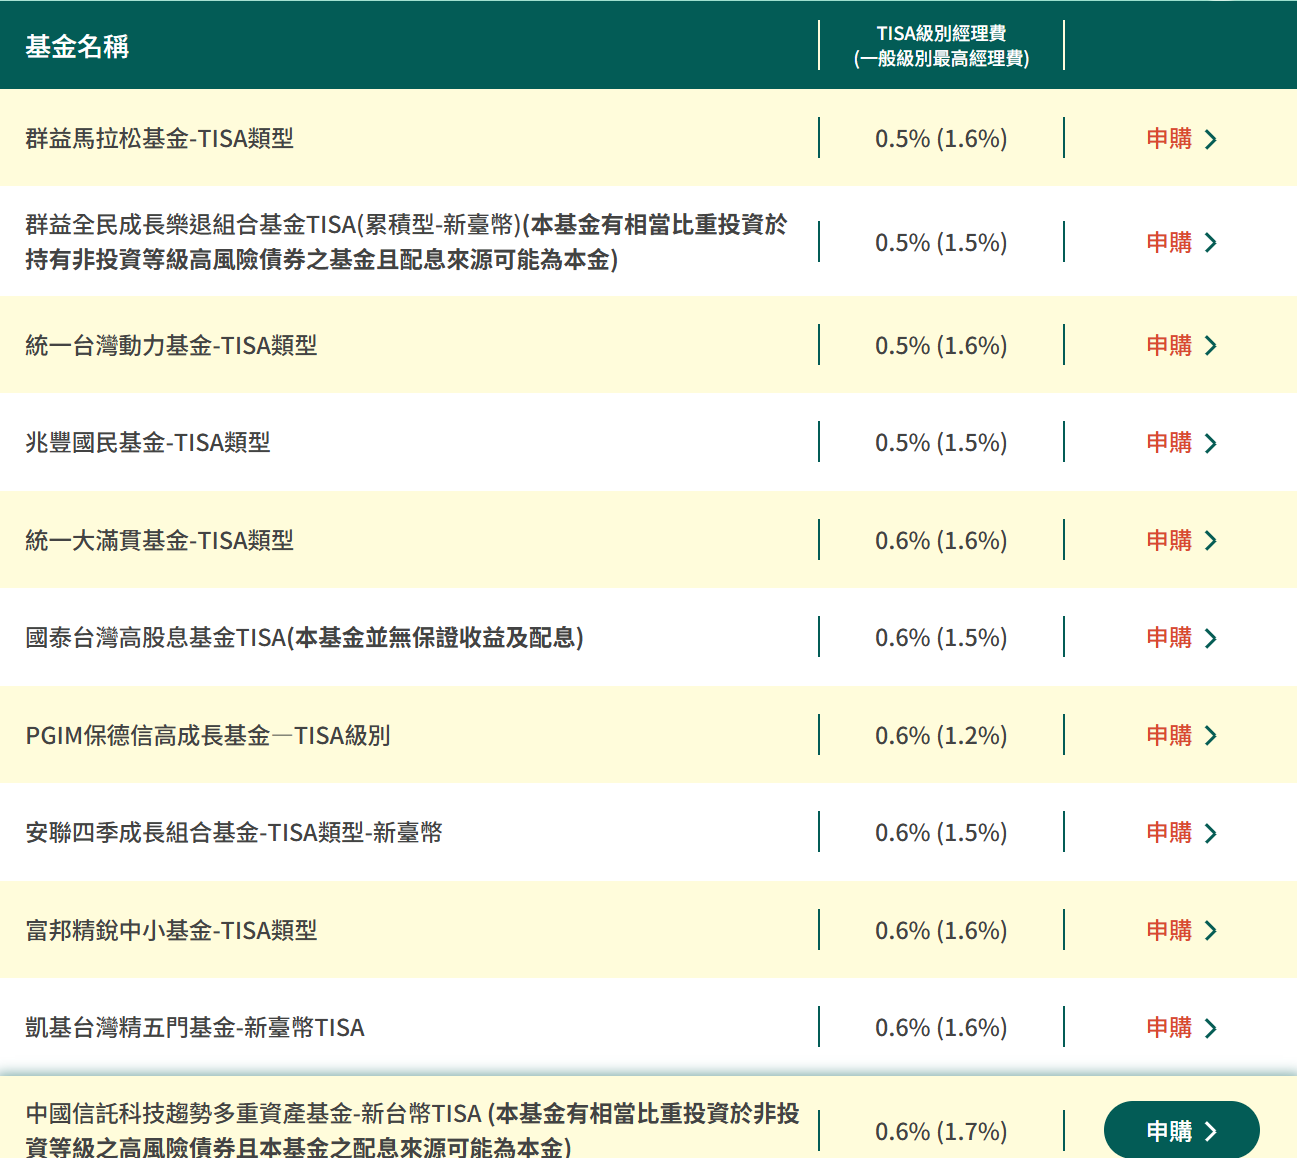Click the chevron next to PGIM保德信高成長基金 申購
This screenshot has height=1158, width=1297.
click(1211, 735)
